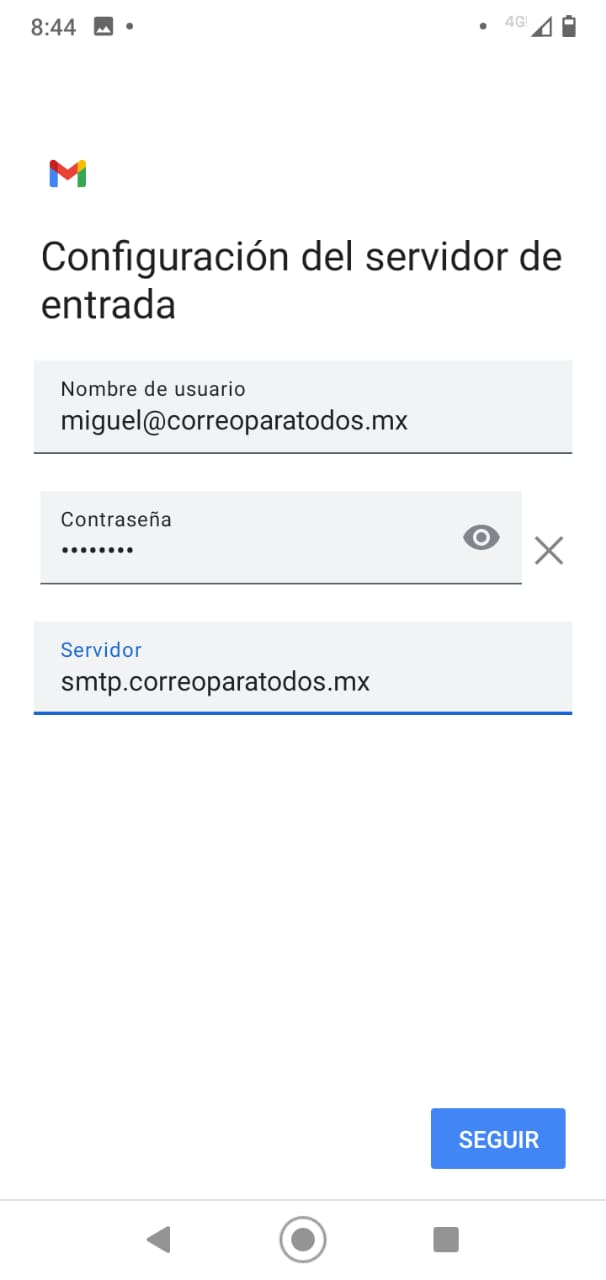Viewport: 606px width, 1280px height.
Task: Tap the 8:44 clock in the status bar
Action: point(53,27)
